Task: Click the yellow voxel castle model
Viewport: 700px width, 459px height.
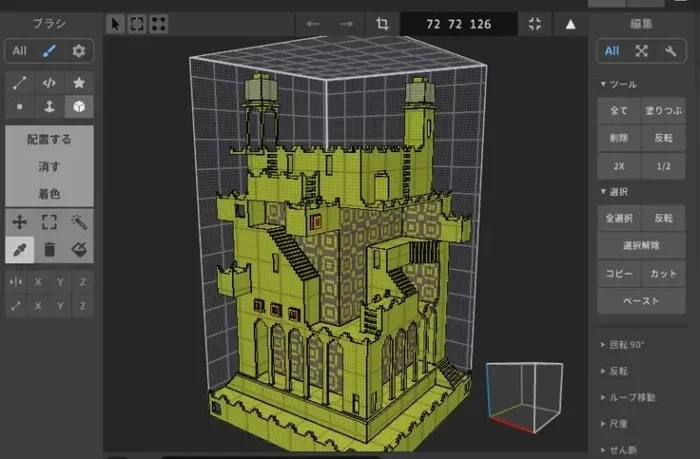Action: tap(342, 263)
